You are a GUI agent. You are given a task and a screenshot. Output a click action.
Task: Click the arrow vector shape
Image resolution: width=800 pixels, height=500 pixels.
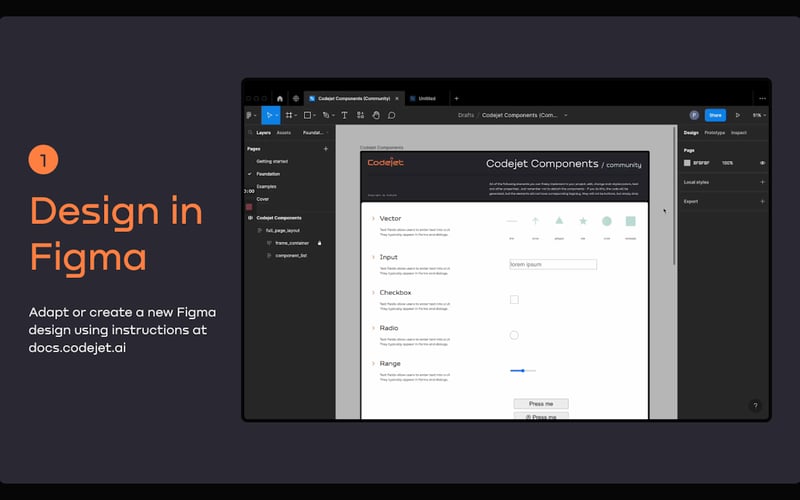pos(535,221)
